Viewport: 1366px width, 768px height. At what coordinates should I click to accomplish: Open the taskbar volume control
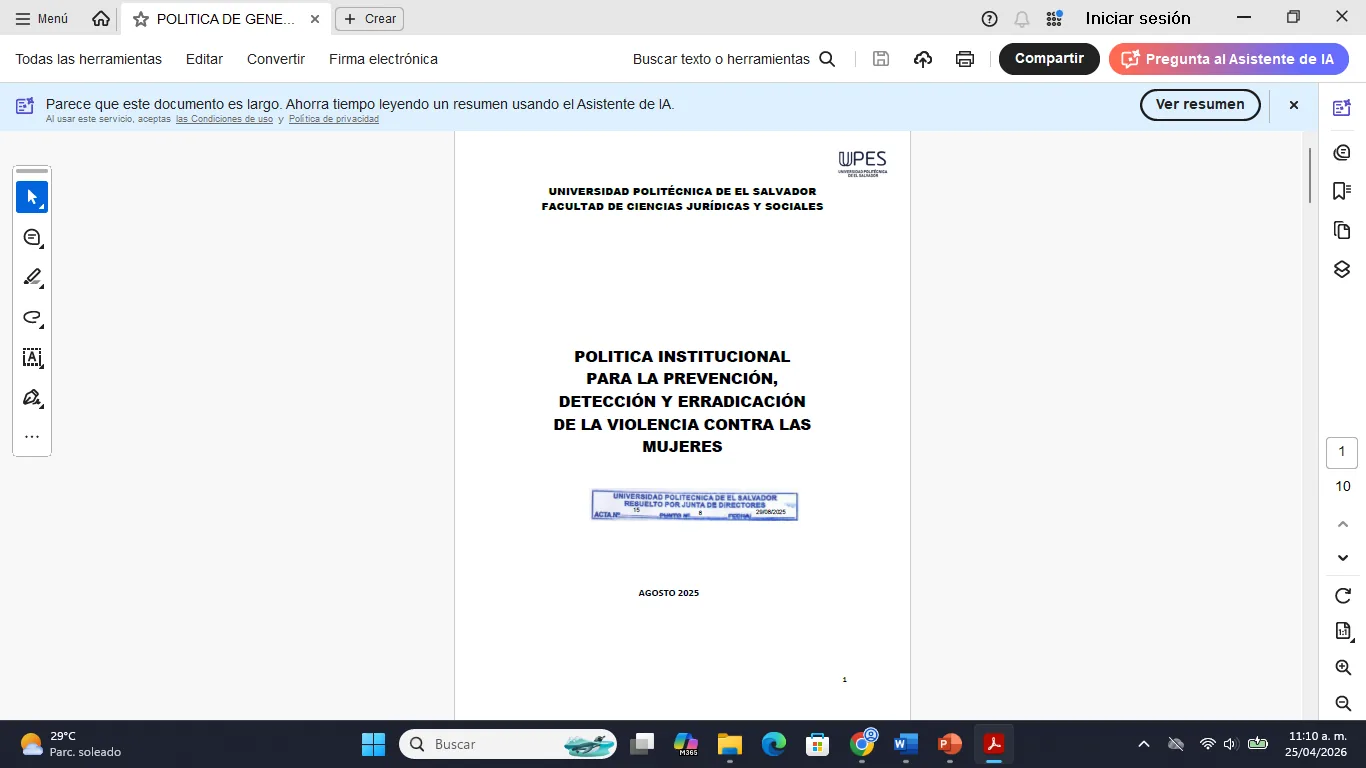pyautogui.click(x=1231, y=744)
